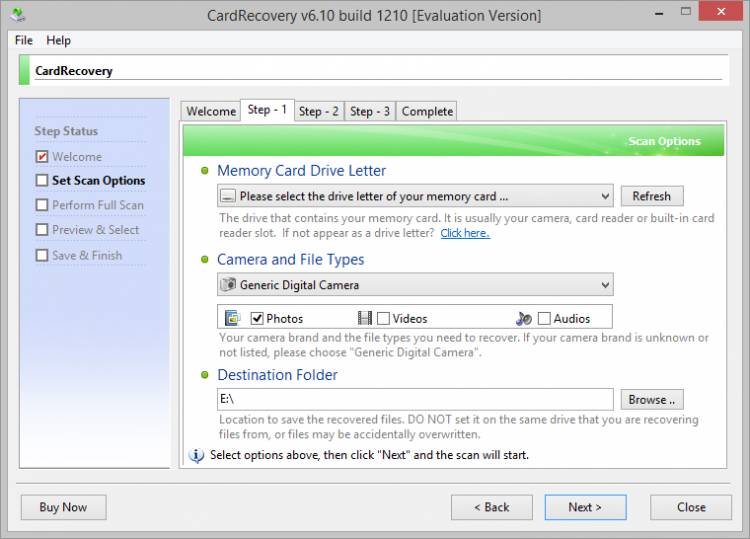750x539 pixels.
Task: Click the 'Scan Options' banner title
Action: [x=664, y=141]
